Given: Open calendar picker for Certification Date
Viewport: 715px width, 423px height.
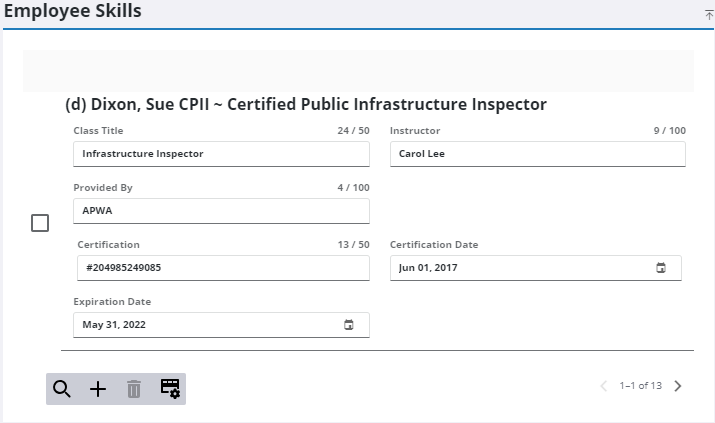Looking at the screenshot, I should pos(660,268).
